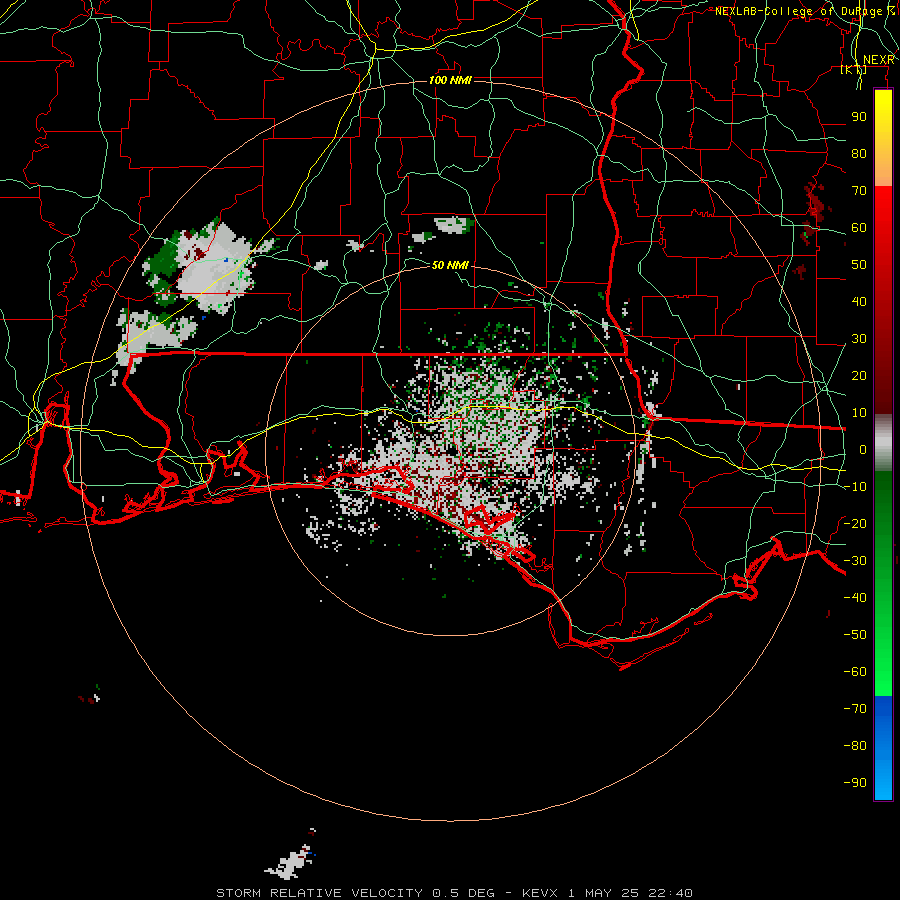Image resolution: width=900 pixels, height=900 pixels.
Task: Click the -90 value on the velocity scale
Action: (855, 782)
